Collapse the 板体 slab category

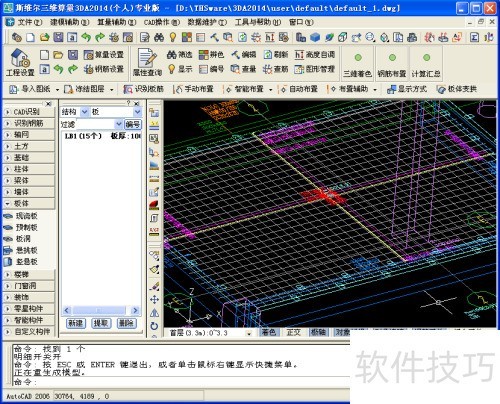point(29,203)
